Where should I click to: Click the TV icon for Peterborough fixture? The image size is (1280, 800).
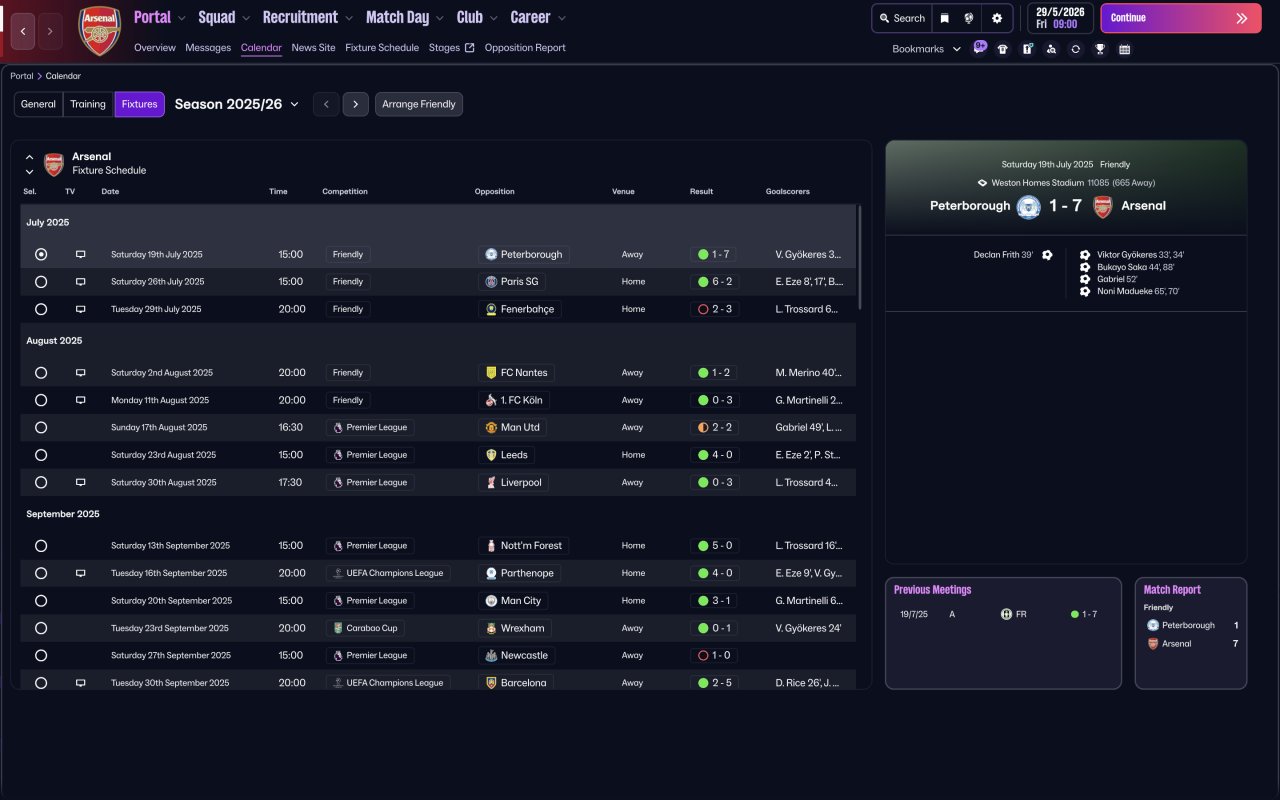coord(81,255)
